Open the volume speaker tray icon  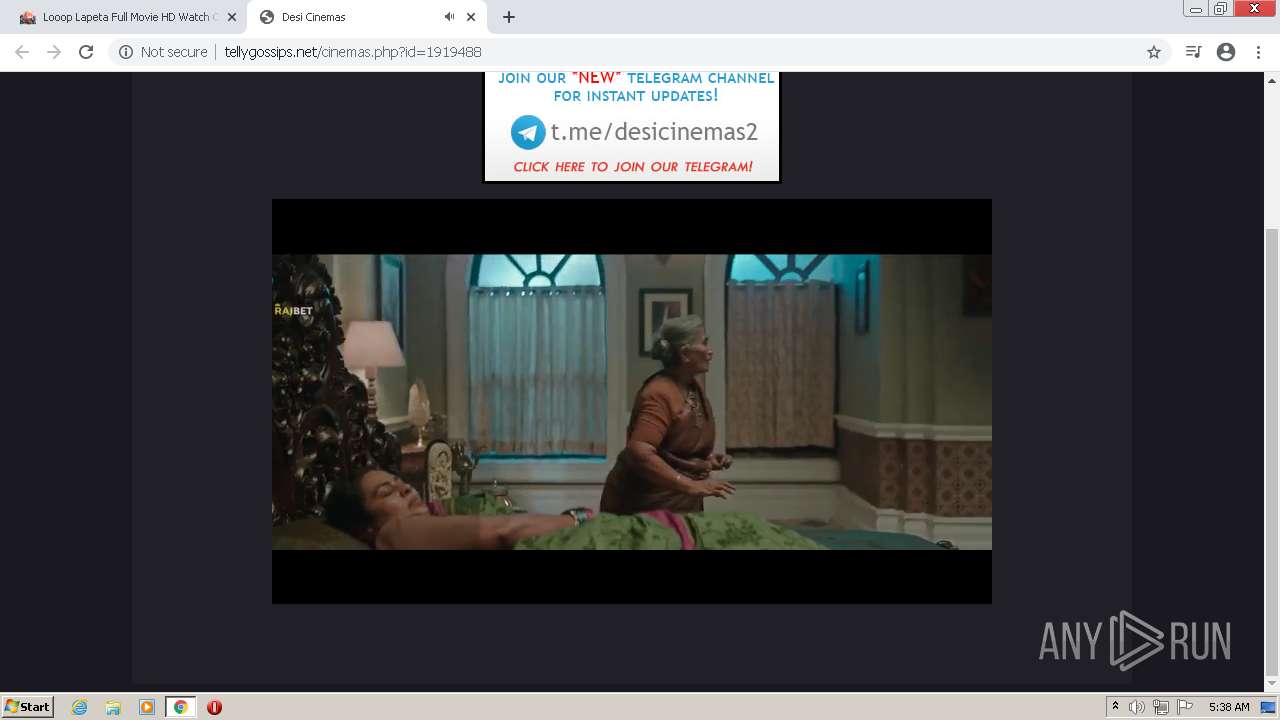1136,707
